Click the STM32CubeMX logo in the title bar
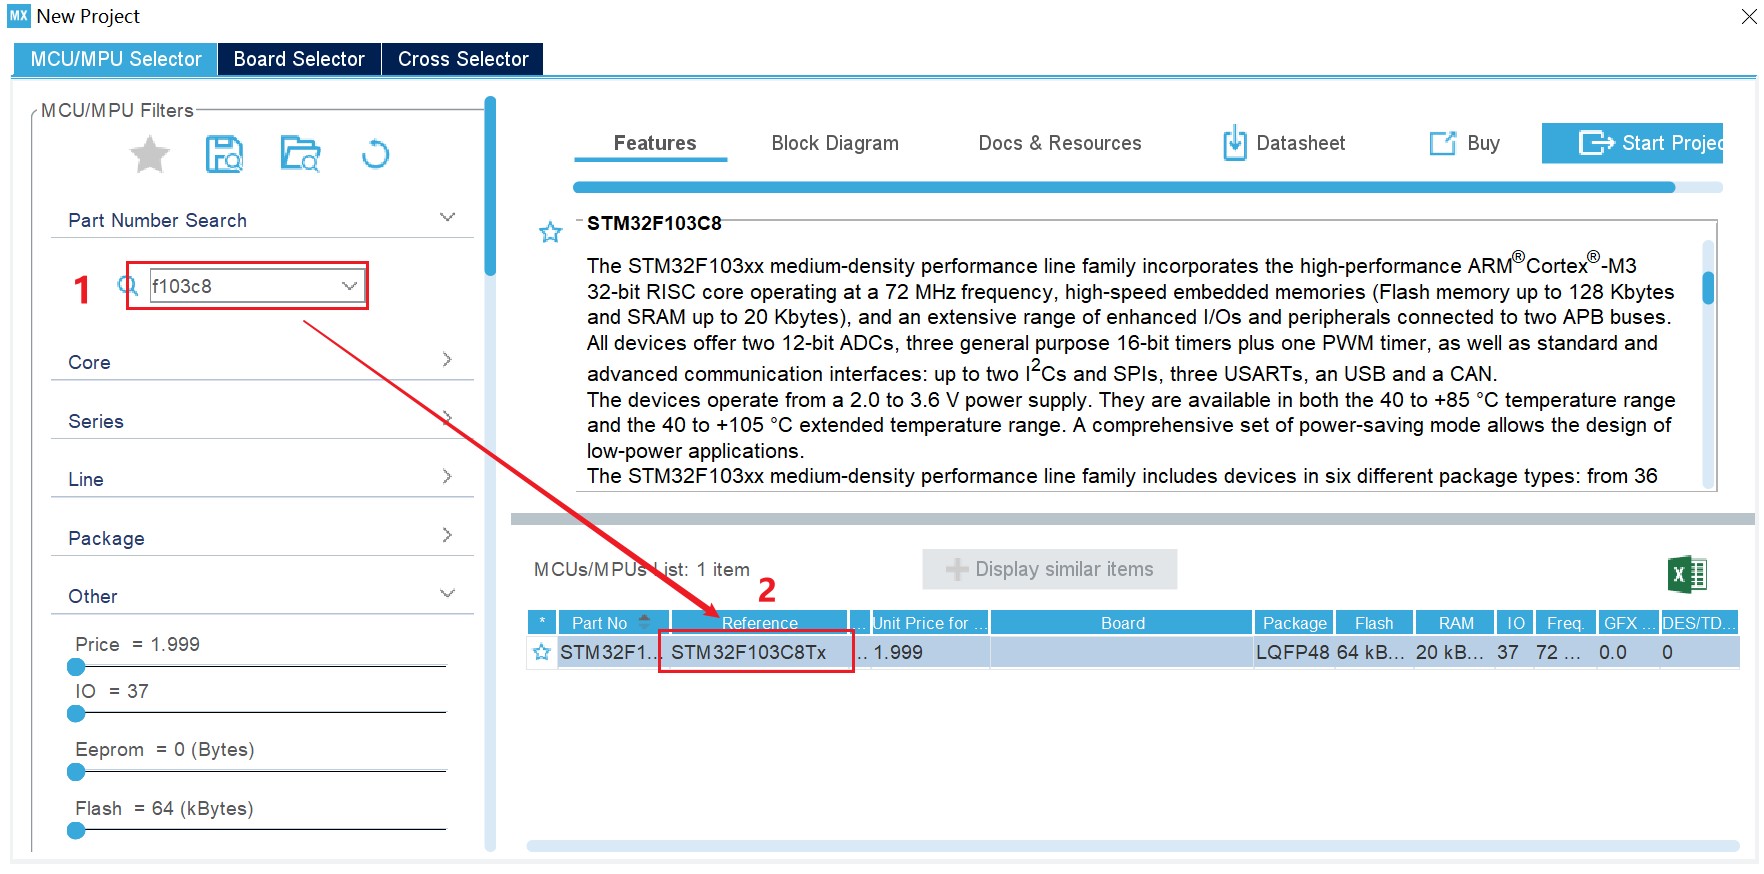 (x=19, y=16)
